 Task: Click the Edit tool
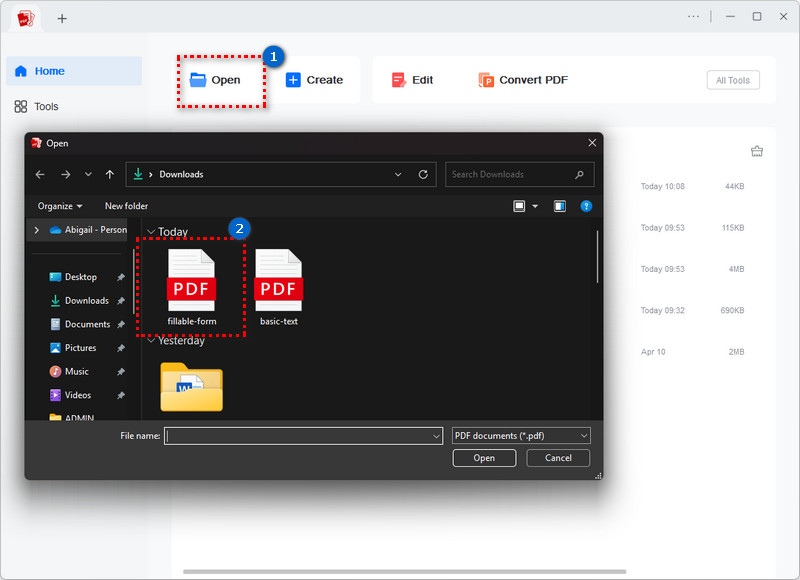pos(412,80)
